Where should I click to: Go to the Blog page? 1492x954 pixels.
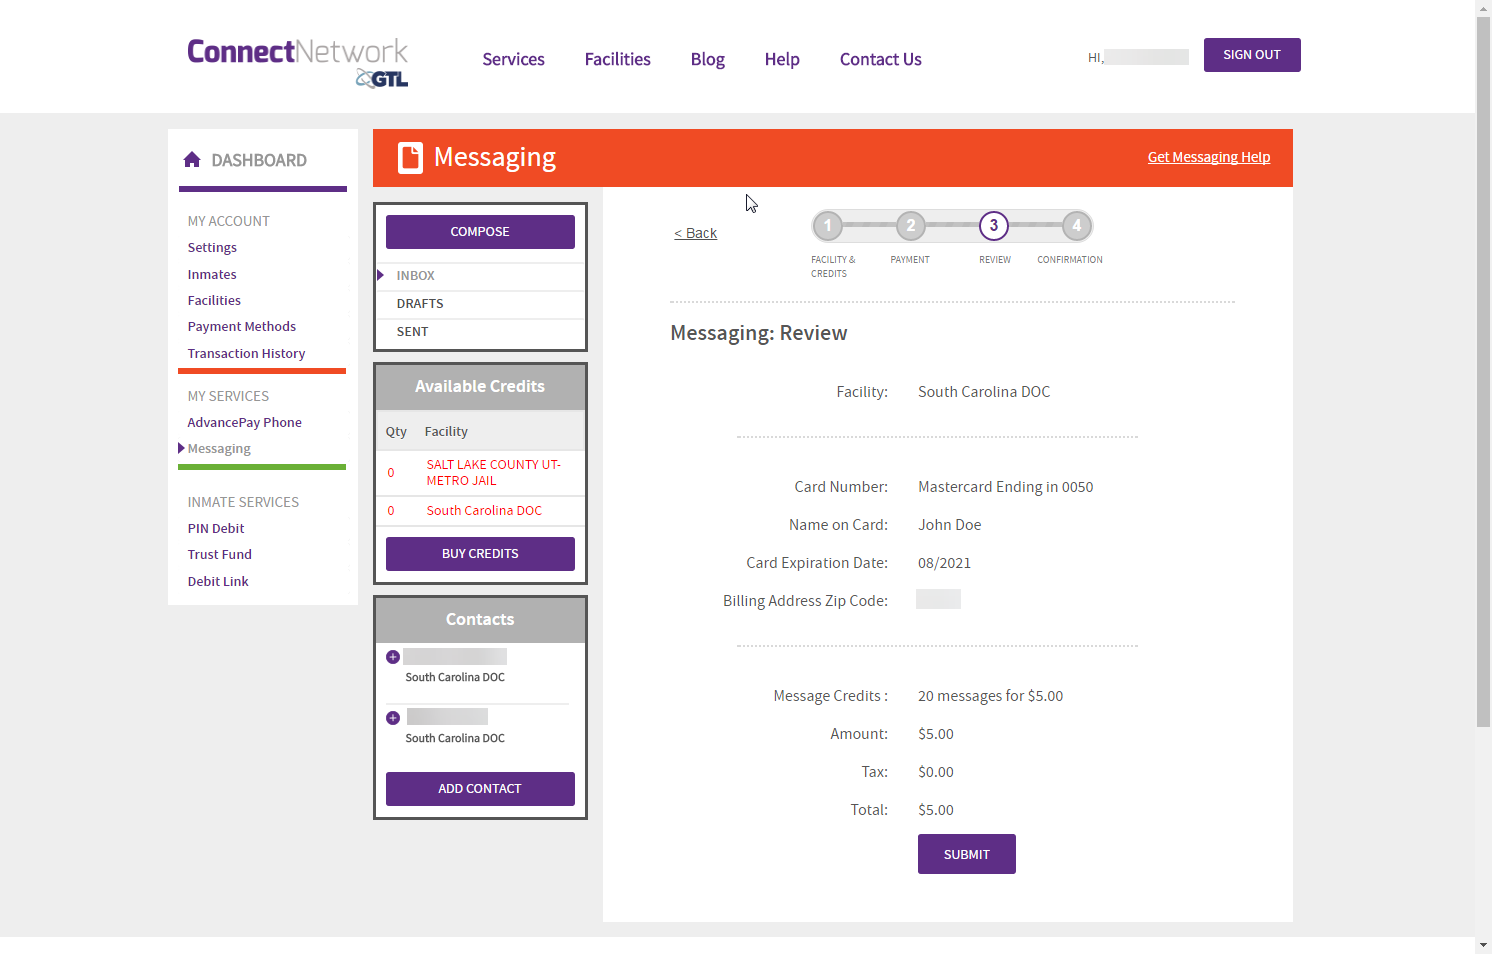(x=707, y=59)
